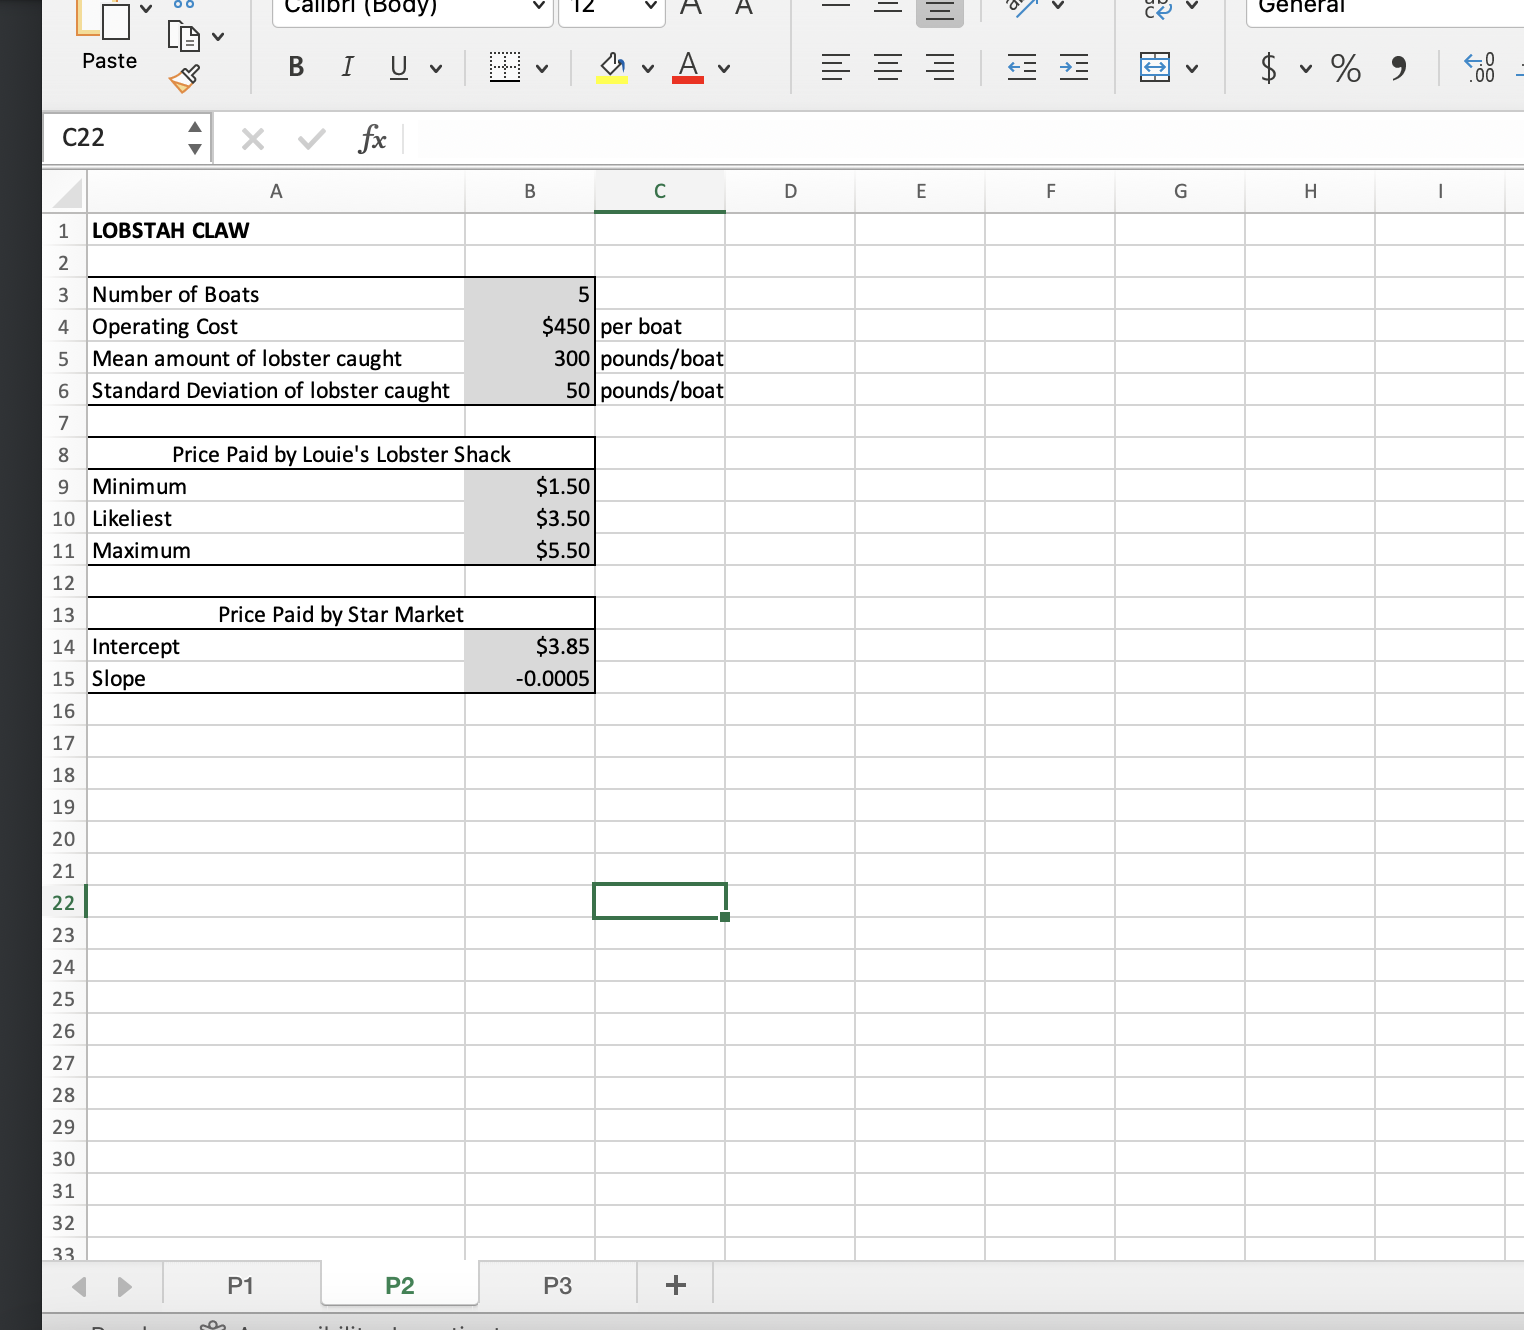The width and height of the screenshot is (1524, 1330).
Task: Select column D header
Action: pyautogui.click(x=790, y=191)
